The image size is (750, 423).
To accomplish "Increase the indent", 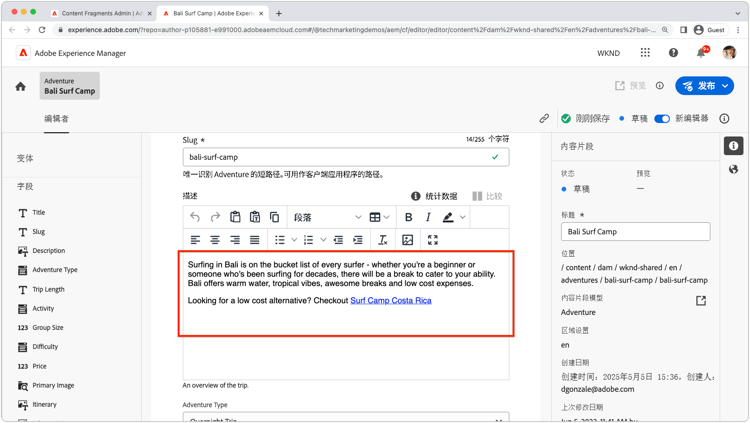I will pyautogui.click(x=358, y=240).
